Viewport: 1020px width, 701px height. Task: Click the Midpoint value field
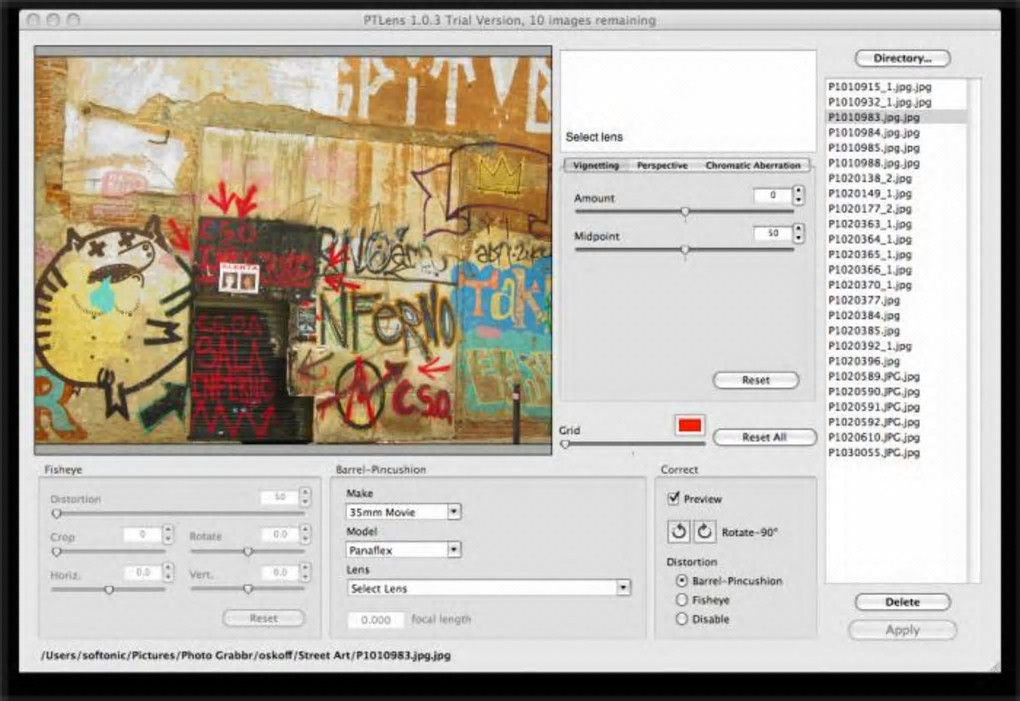click(x=772, y=233)
